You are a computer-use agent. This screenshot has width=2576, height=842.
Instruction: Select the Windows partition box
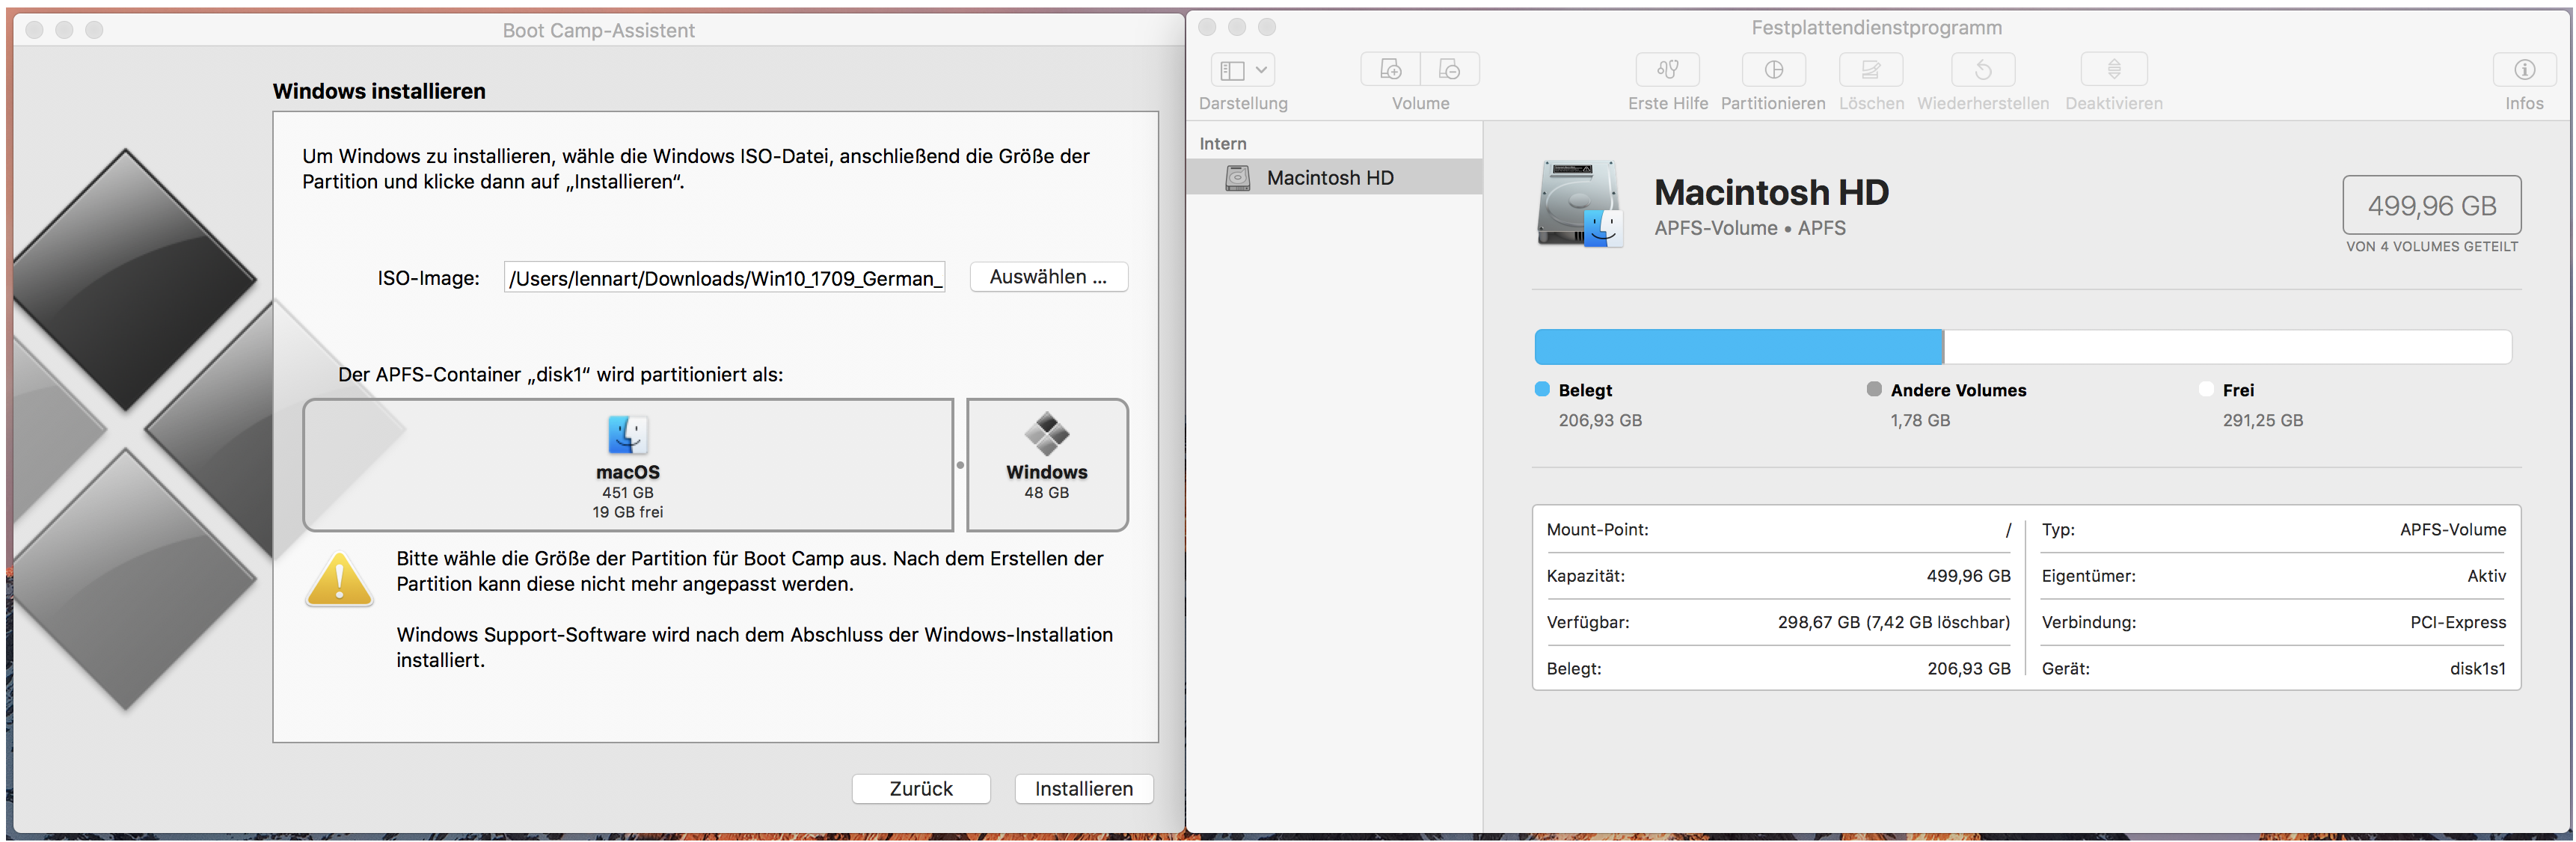pos(1047,465)
